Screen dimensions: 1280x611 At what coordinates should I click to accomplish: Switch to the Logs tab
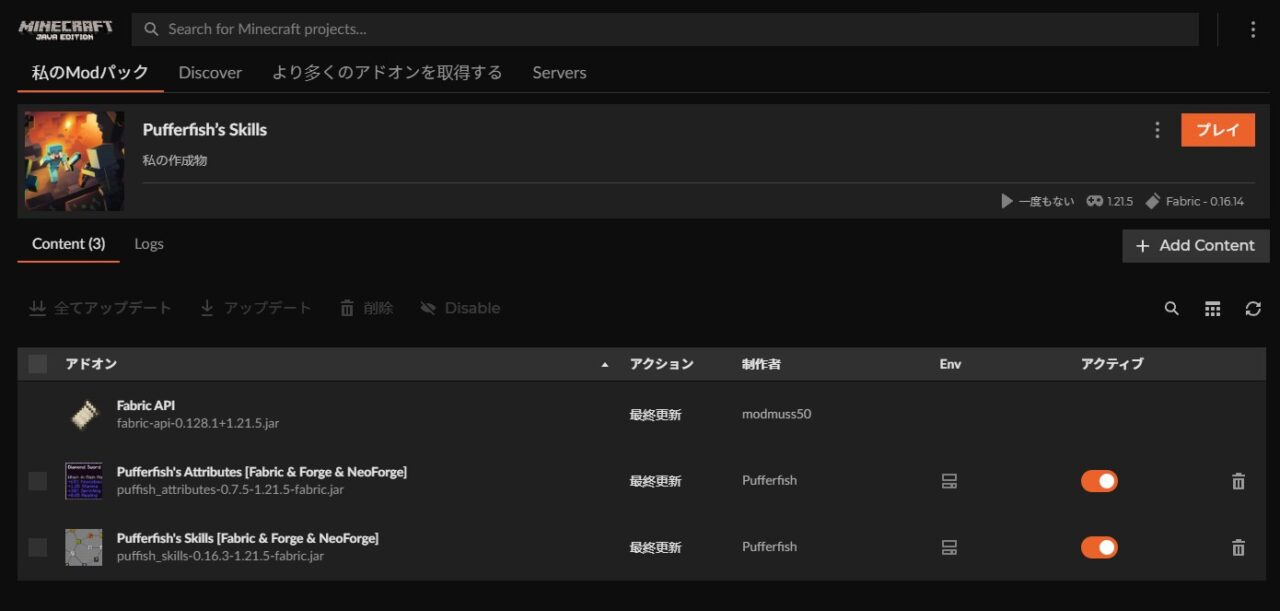pos(149,244)
